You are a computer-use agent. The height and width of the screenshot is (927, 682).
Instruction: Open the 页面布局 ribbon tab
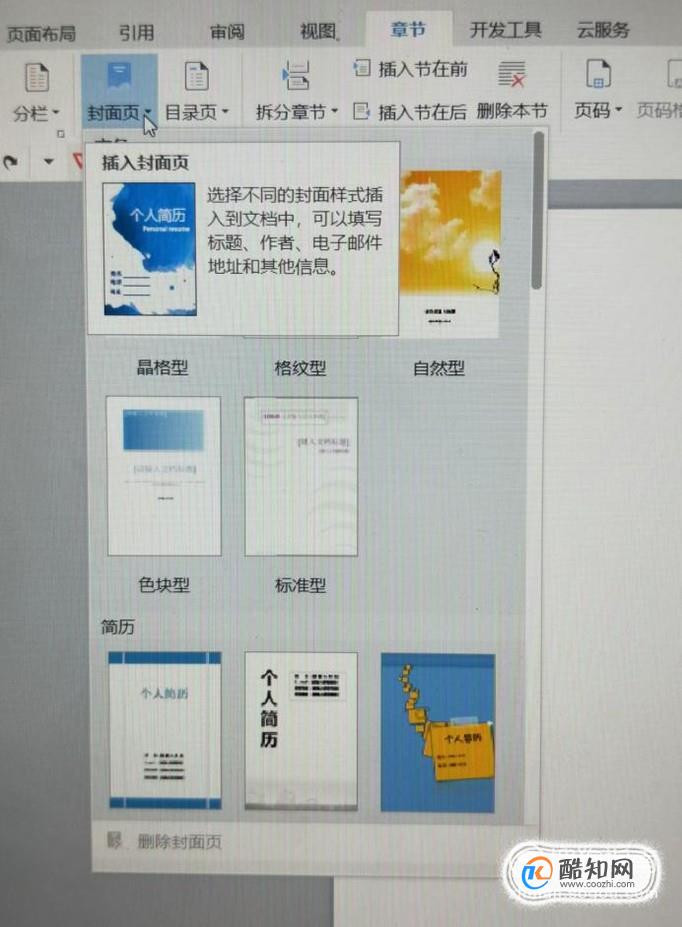[41, 33]
